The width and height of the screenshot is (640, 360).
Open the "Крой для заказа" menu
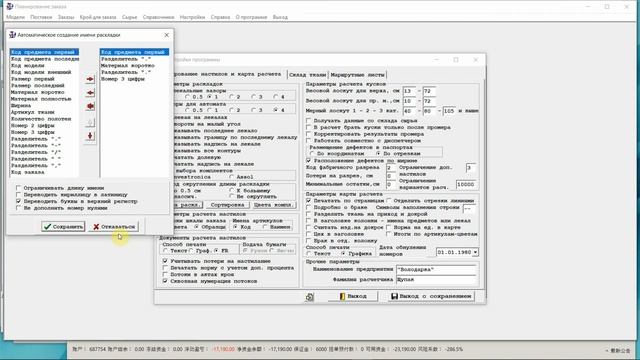[98, 17]
